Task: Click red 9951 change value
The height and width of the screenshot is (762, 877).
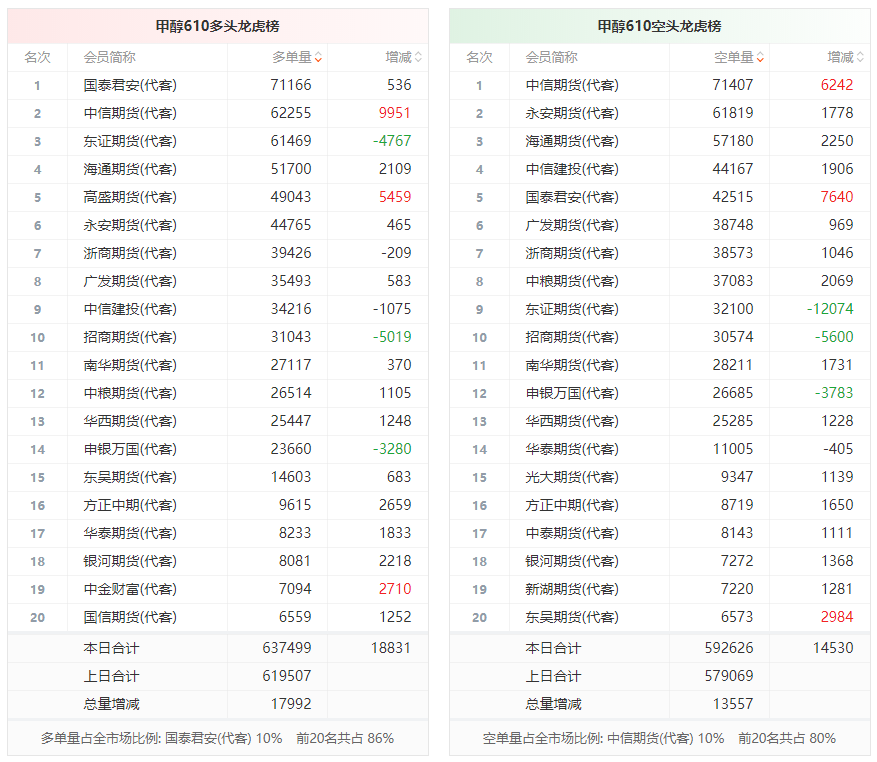Action: click(x=395, y=113)
